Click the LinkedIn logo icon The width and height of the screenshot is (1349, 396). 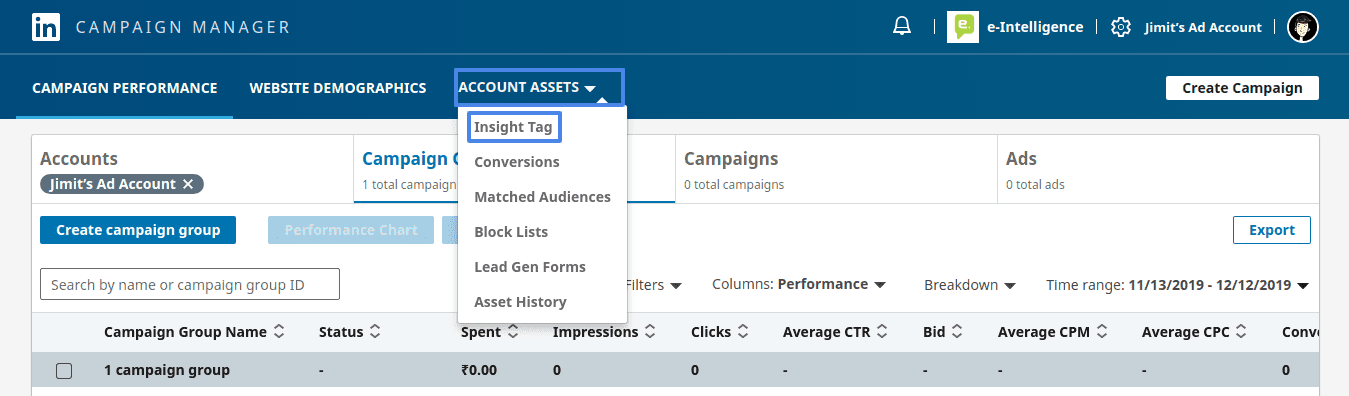click(x=45, y=27)
